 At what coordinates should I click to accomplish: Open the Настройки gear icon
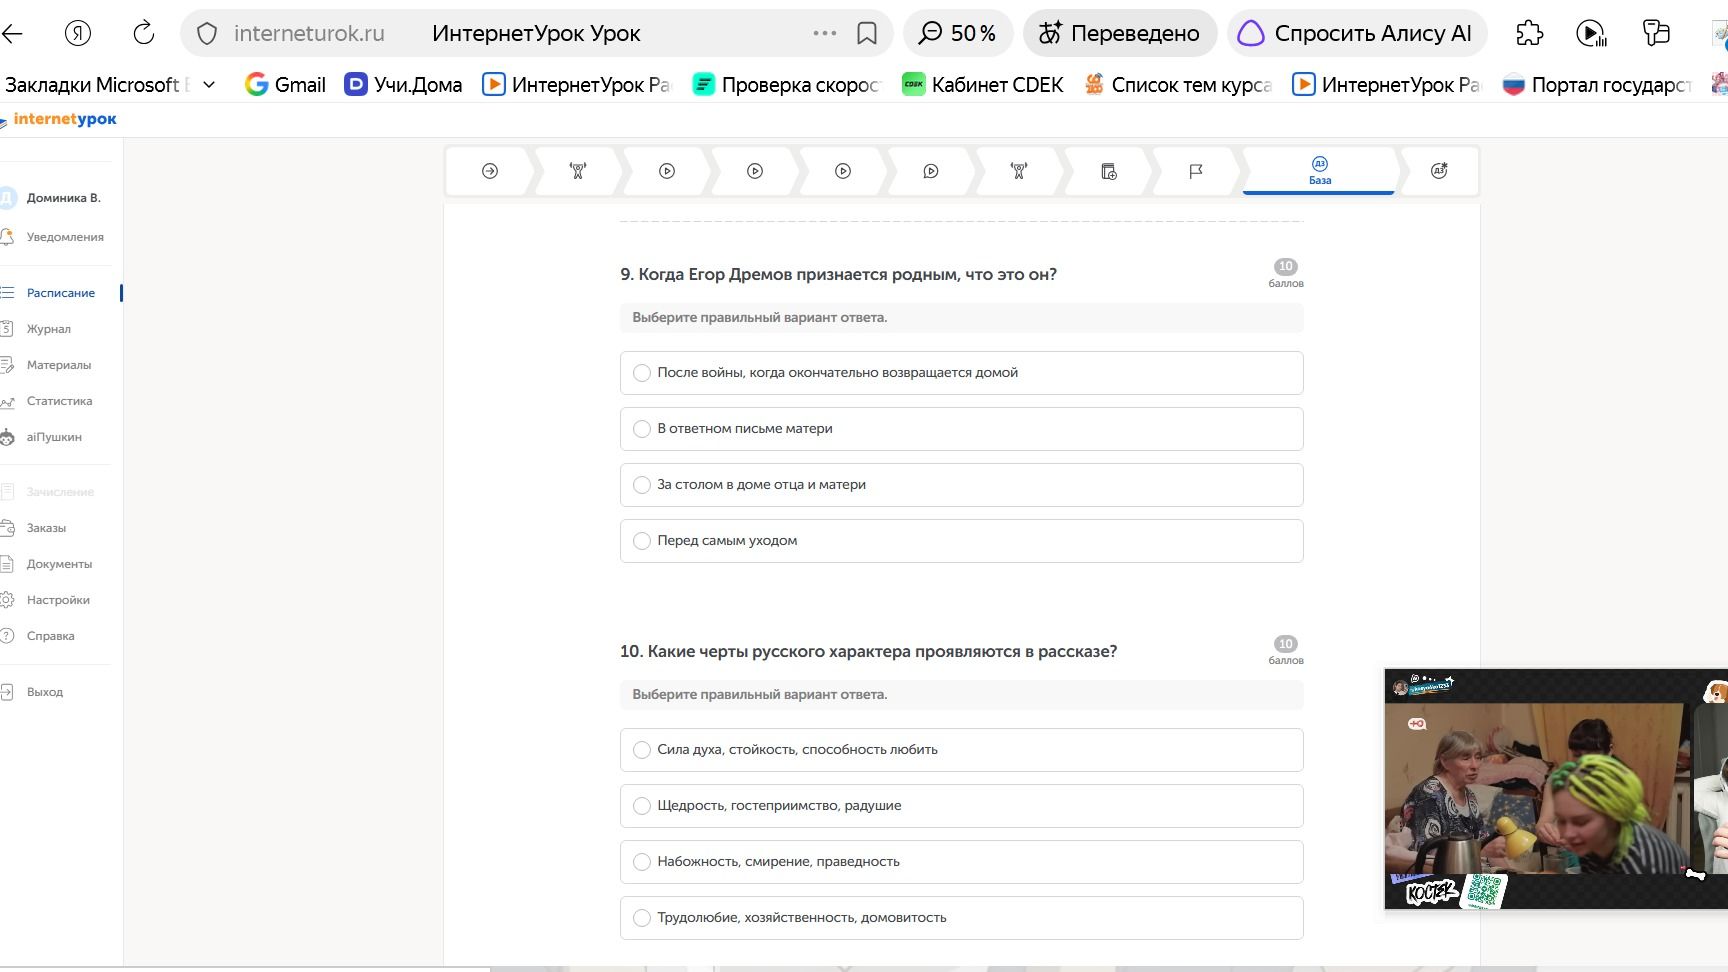(7, 600)
